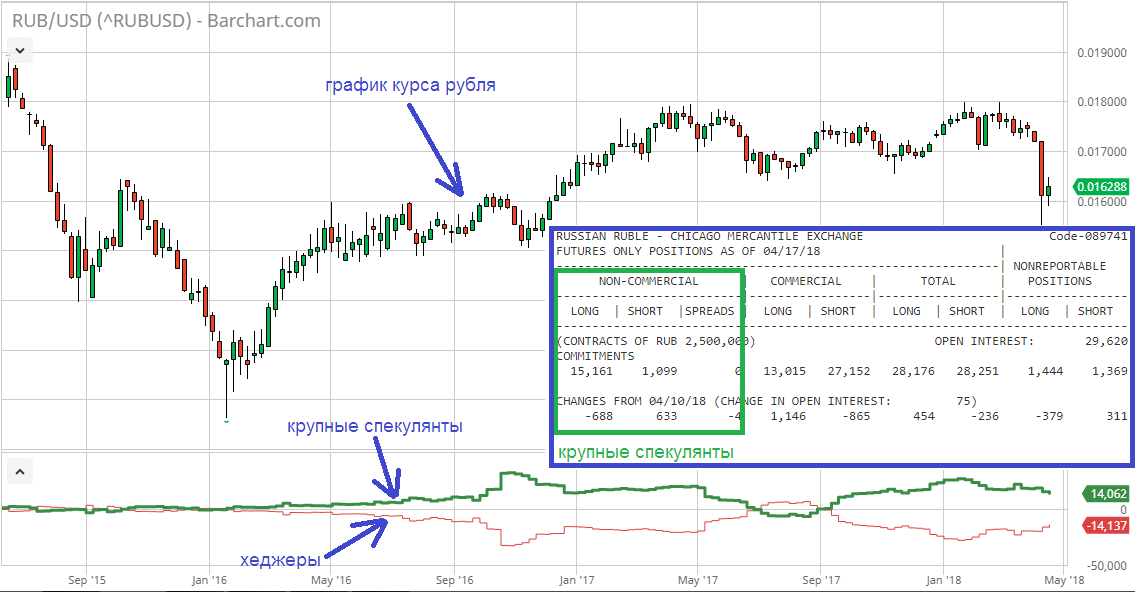Click the change value -379

(1050, 416)
